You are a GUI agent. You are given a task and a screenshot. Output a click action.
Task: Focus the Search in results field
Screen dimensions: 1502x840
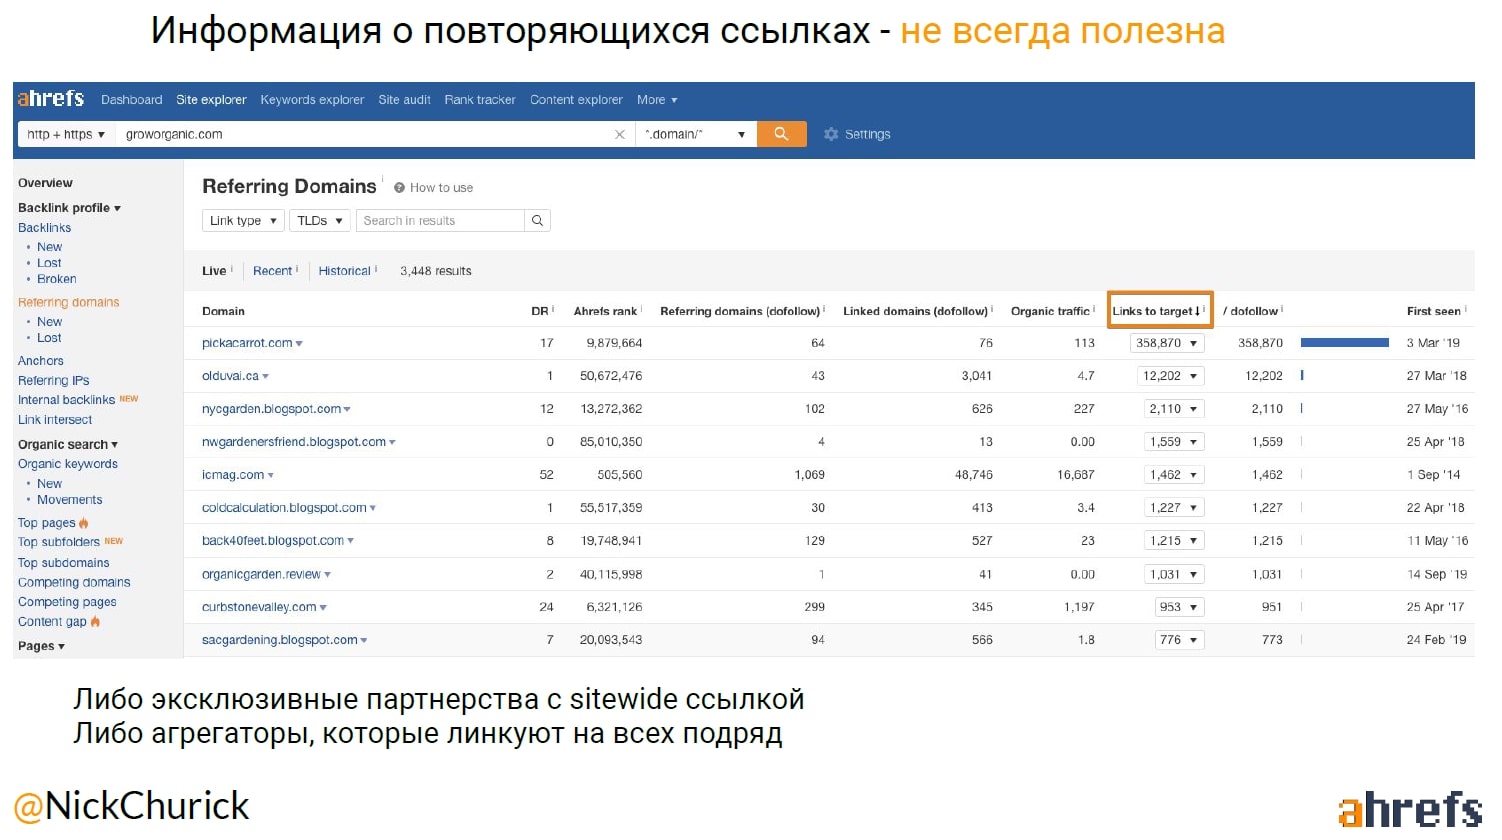[x=440, y=221]
